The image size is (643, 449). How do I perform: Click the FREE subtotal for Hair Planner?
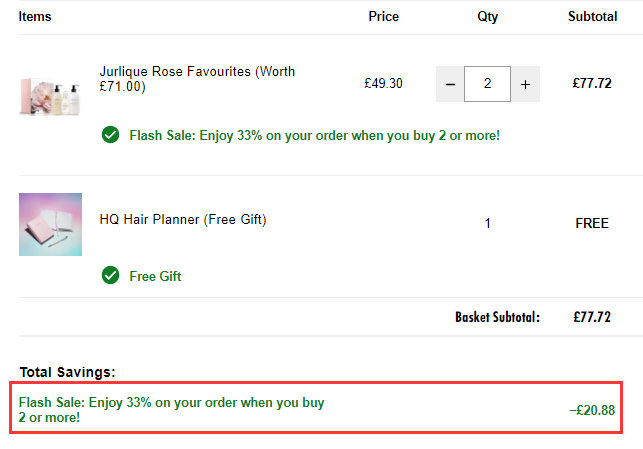click(592, 223)
